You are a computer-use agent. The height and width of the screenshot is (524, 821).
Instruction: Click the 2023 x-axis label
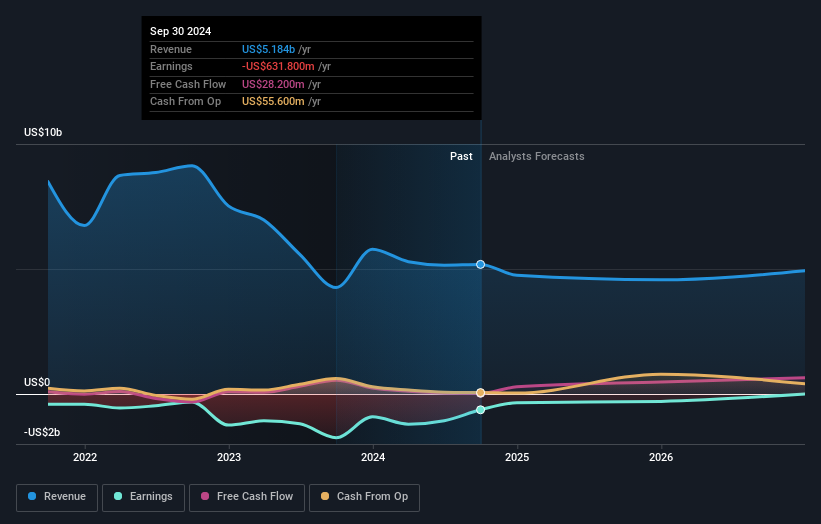229,458
